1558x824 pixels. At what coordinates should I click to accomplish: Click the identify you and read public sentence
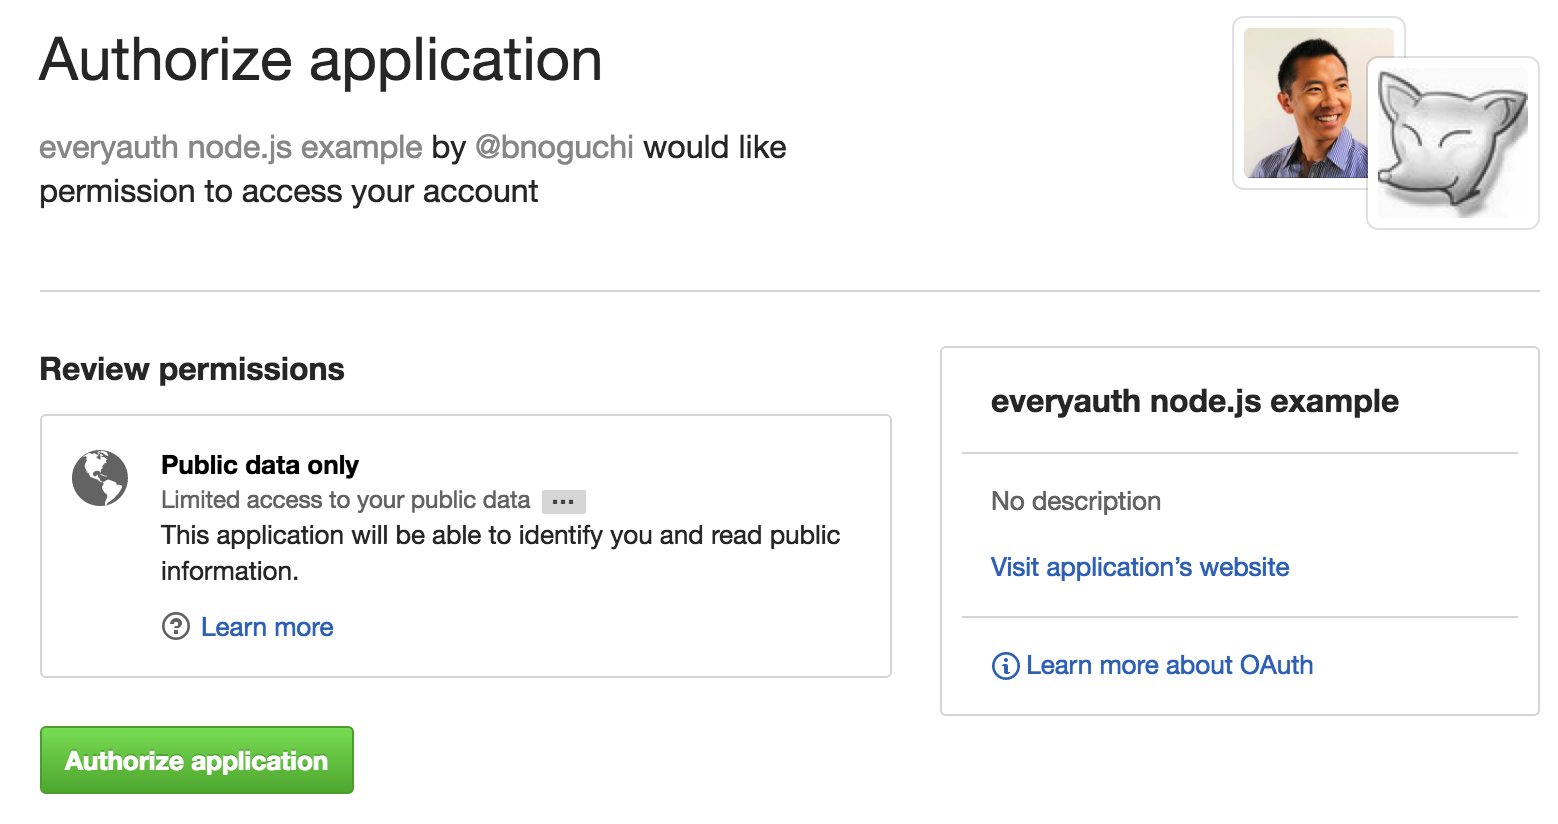pyautogui.click(x=500, y=536)
